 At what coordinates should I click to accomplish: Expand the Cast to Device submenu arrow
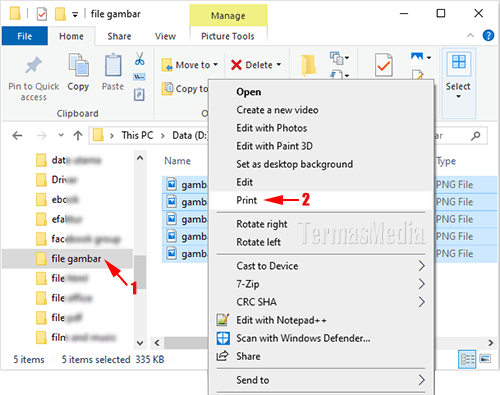click(422, 266)
